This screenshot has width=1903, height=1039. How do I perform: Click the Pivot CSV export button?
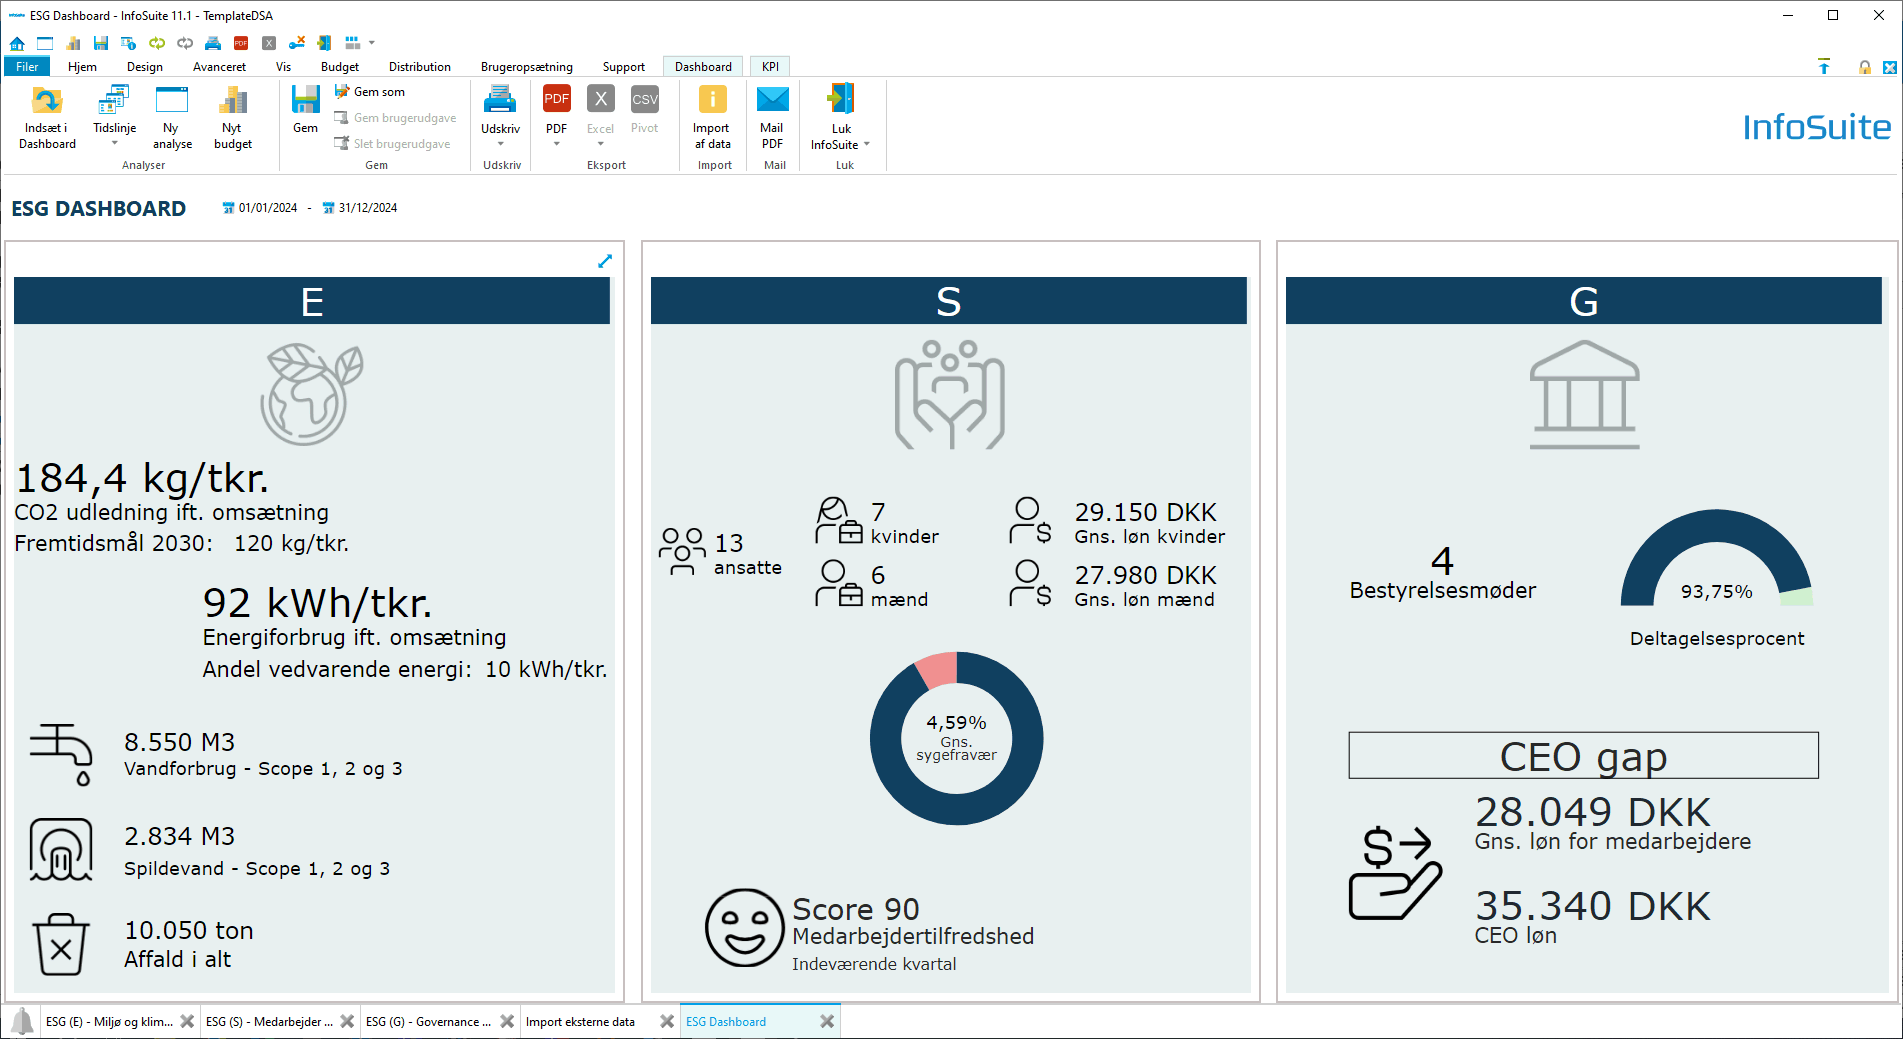(645, 110)
